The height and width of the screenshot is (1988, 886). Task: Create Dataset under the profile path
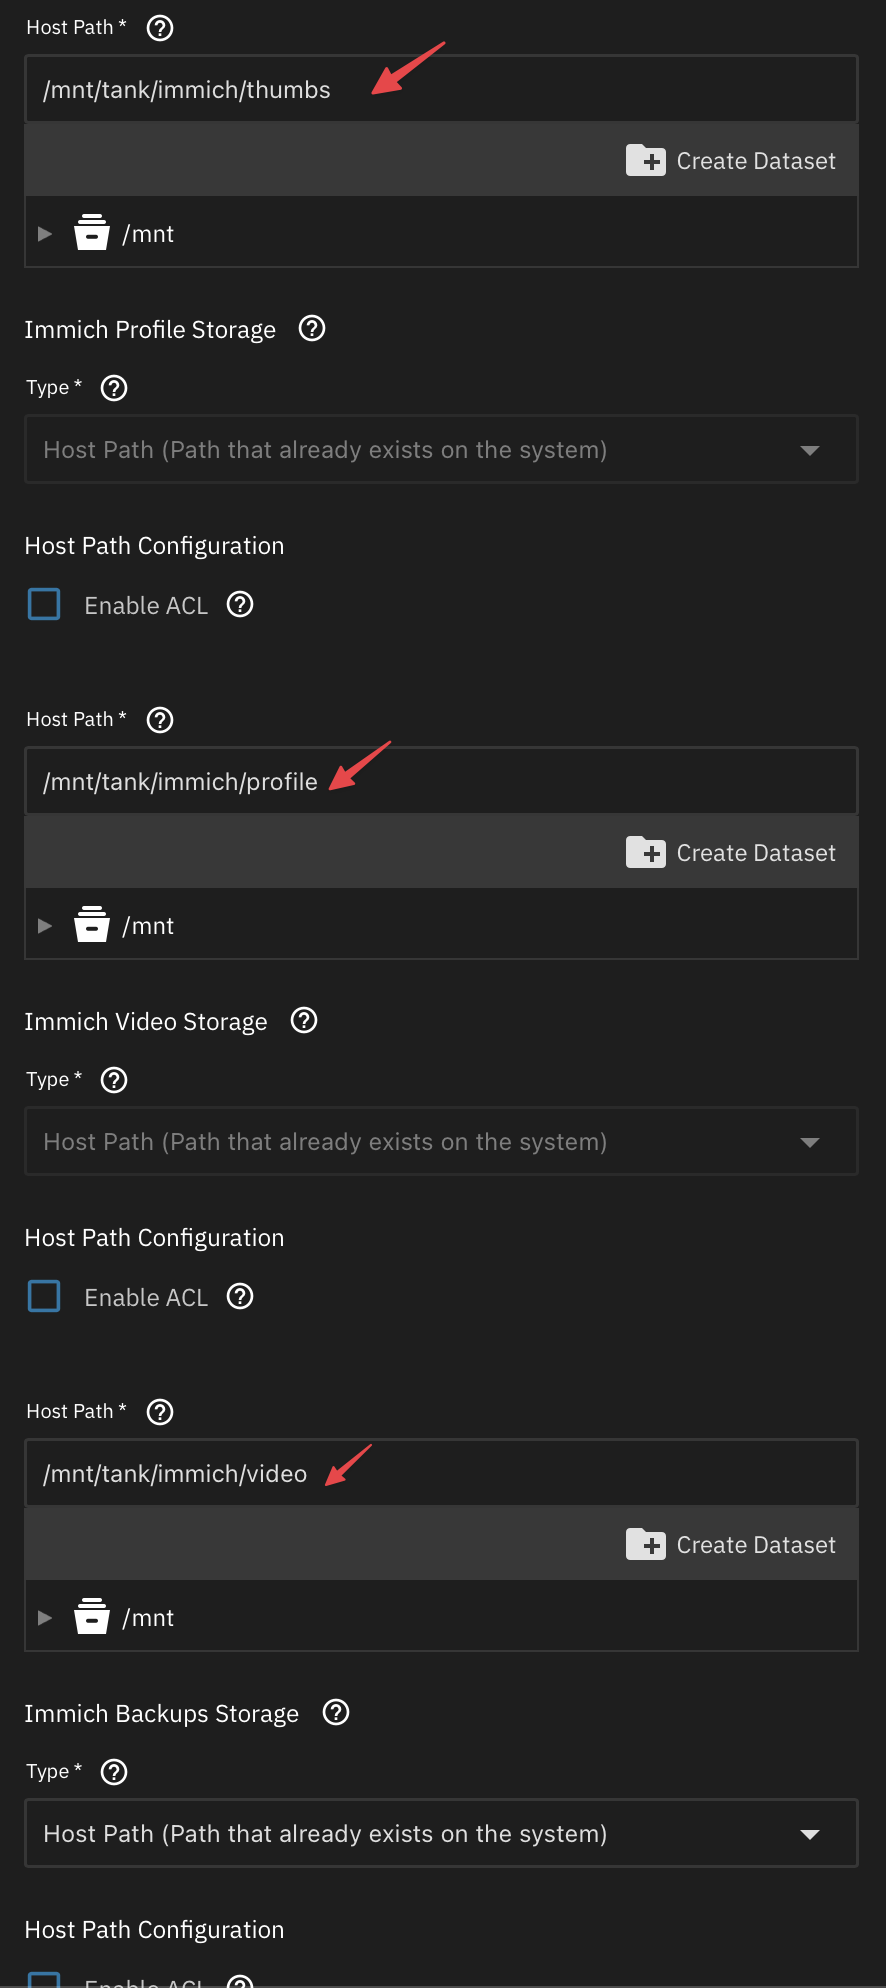(731, 853)
